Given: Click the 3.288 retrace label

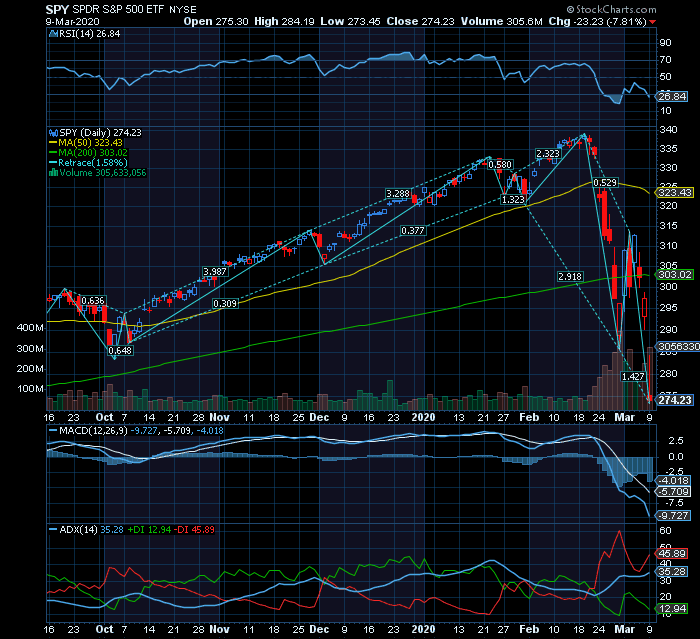Looking at the screenshot, I should [x=398, y=194].
